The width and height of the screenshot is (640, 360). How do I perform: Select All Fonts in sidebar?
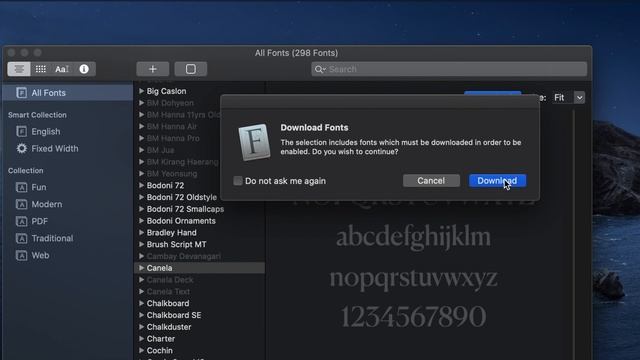(x=68, y=93)
